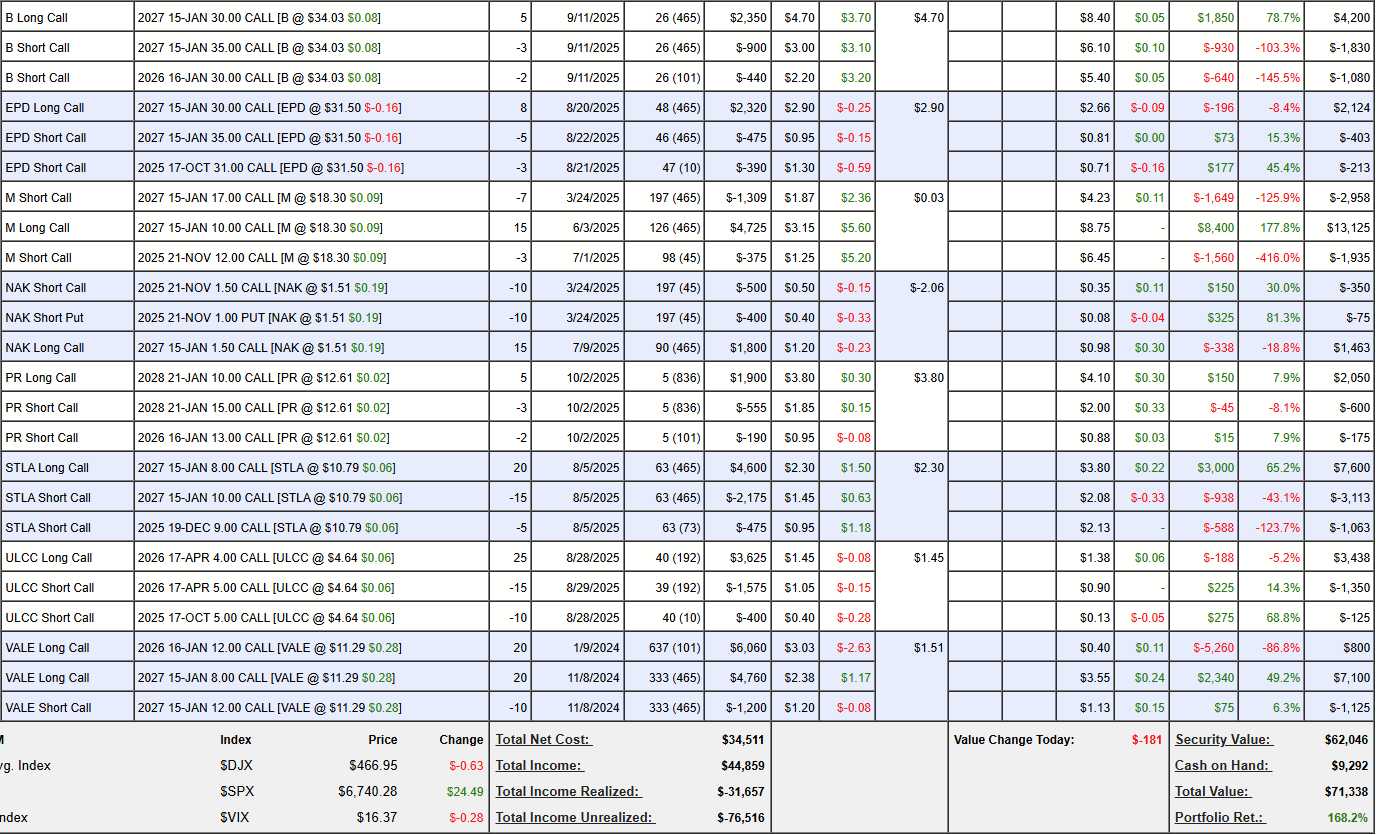The width and height of the screenshot is (1376, 835).
Task: Select the B Long Call position cell
Action: tap(38, 18)
